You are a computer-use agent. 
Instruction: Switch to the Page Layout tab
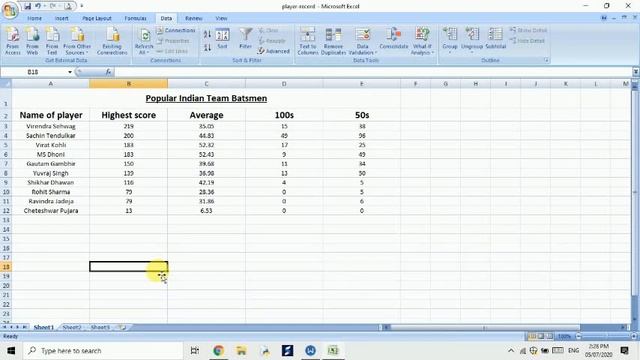pos(97,18)
